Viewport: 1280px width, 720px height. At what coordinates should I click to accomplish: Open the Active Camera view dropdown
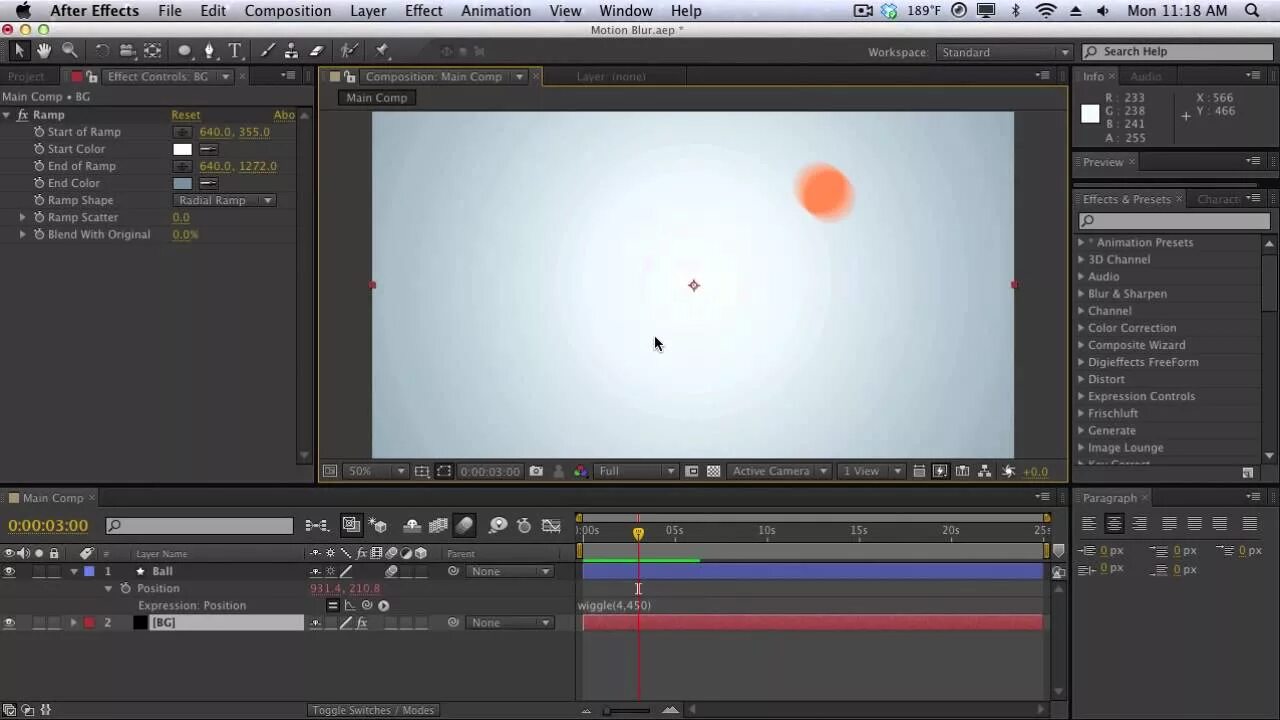[x=781, y=471]
